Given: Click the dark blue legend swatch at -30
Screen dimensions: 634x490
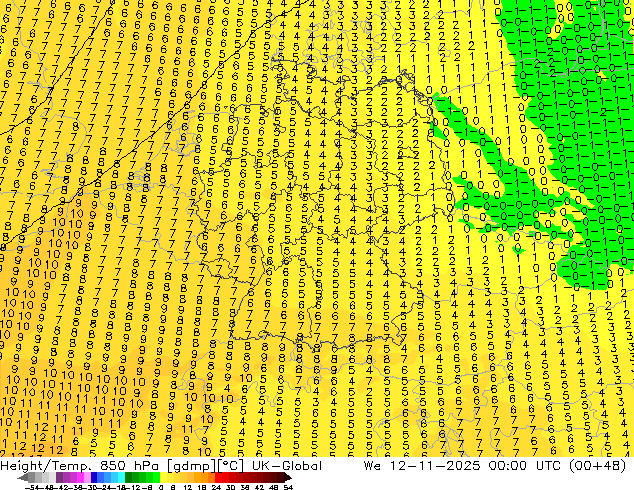Looking at the screenshot, I should [x=94, y=478].
